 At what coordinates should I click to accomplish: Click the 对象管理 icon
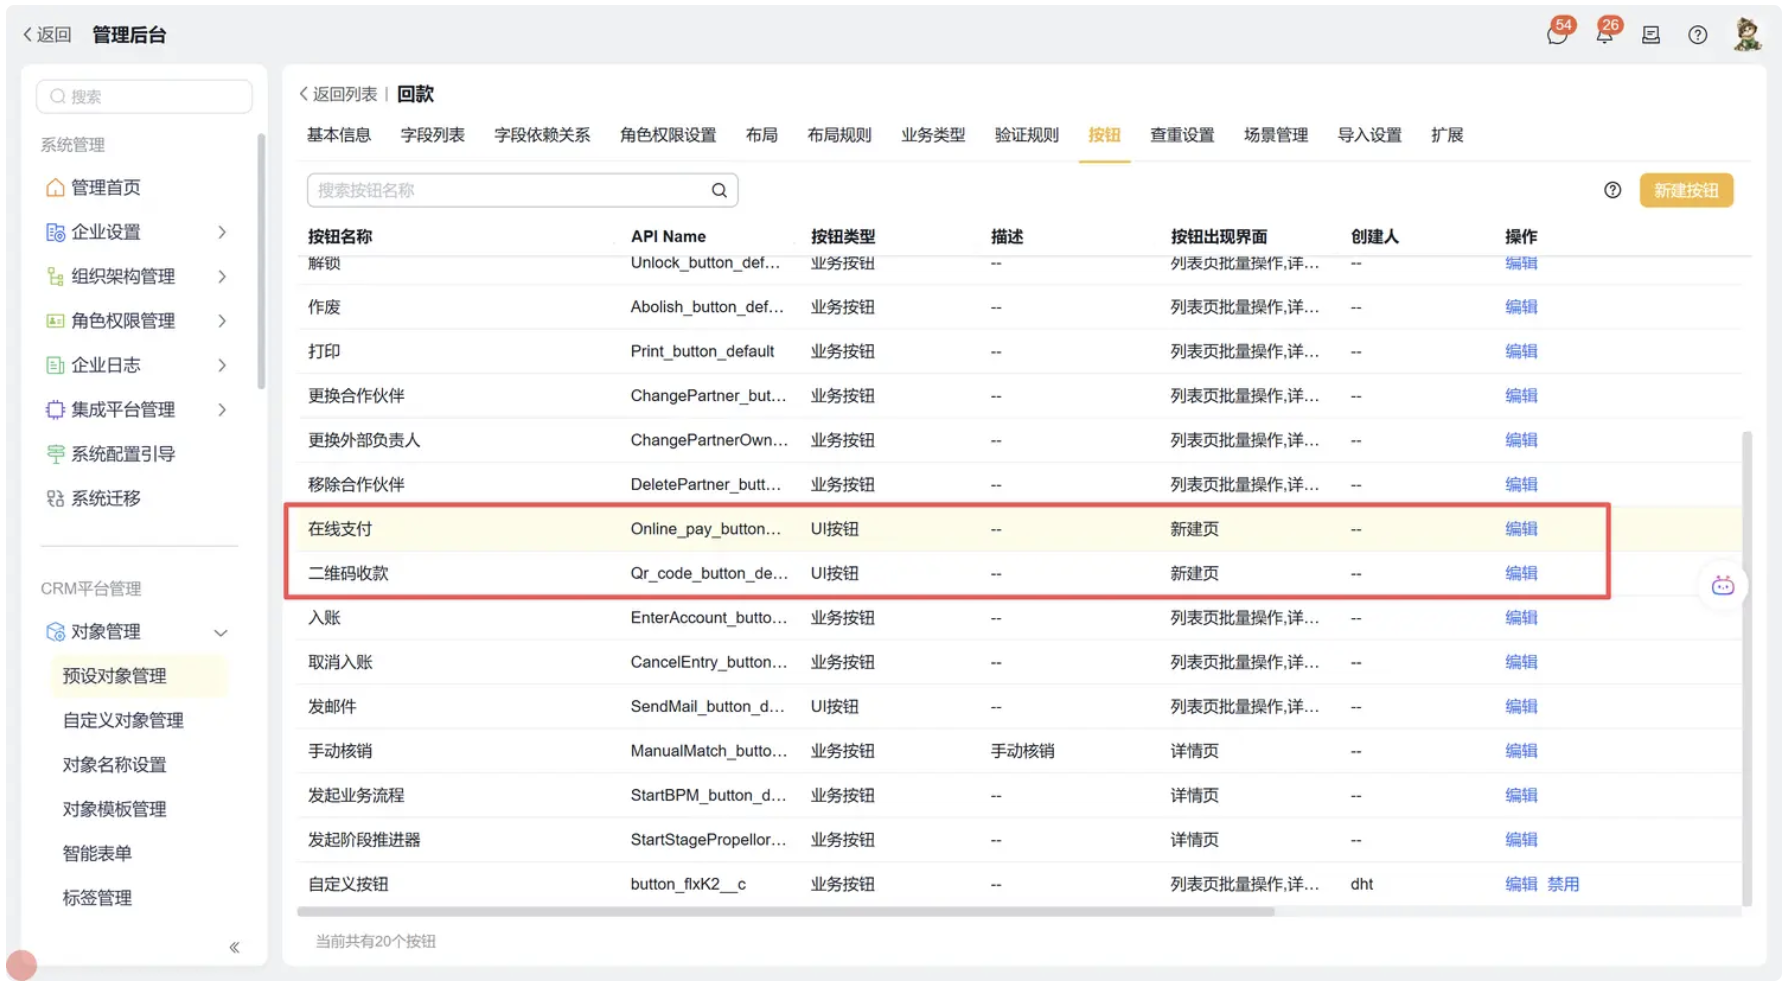pos(55,632)
